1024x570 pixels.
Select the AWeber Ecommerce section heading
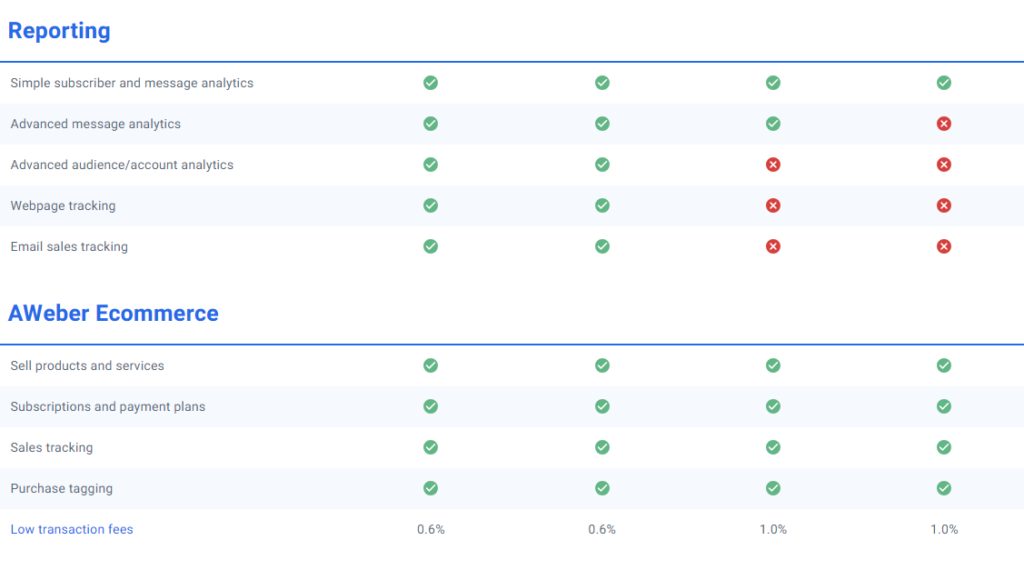point(113,313)
